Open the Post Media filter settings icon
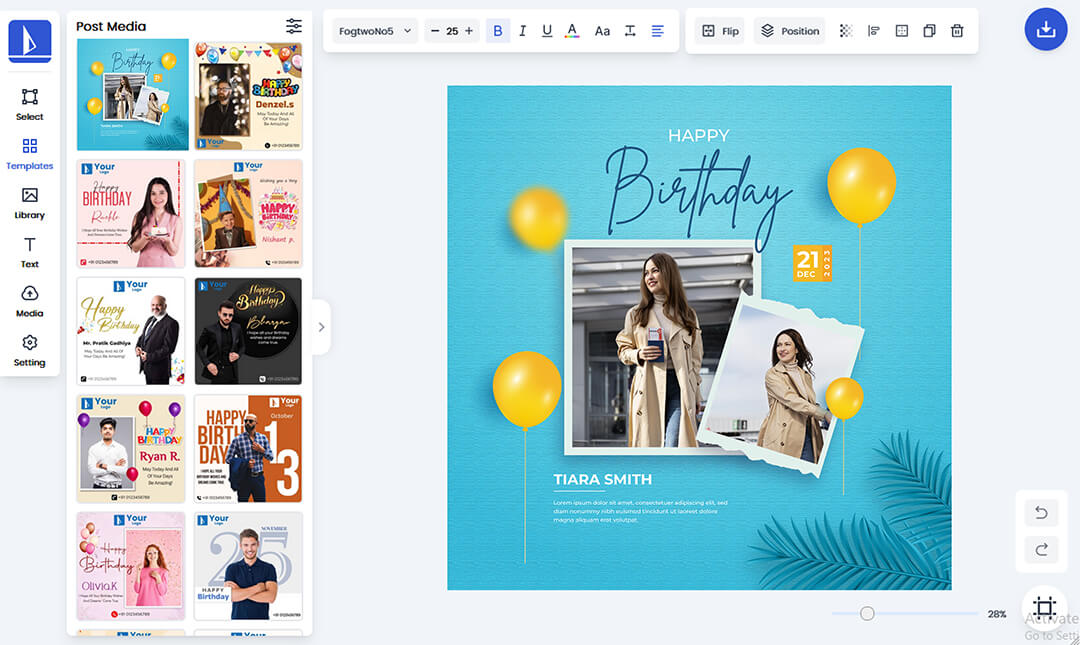The width and height of the screenshot is (1080, 645). coord(293,26)
